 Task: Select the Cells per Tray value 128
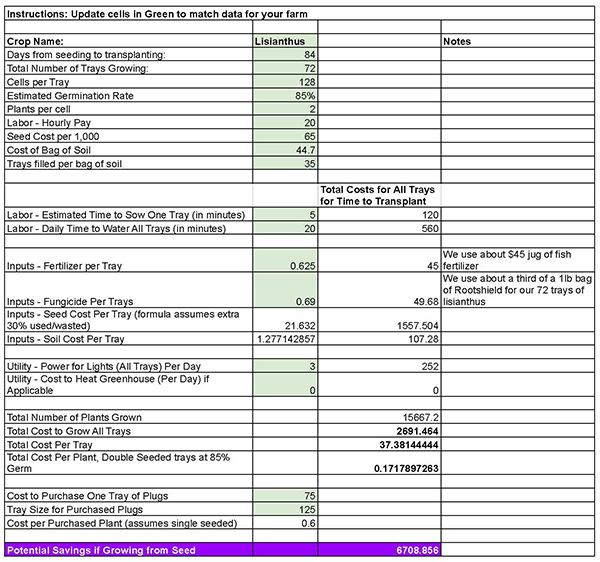tap(285, 81)
